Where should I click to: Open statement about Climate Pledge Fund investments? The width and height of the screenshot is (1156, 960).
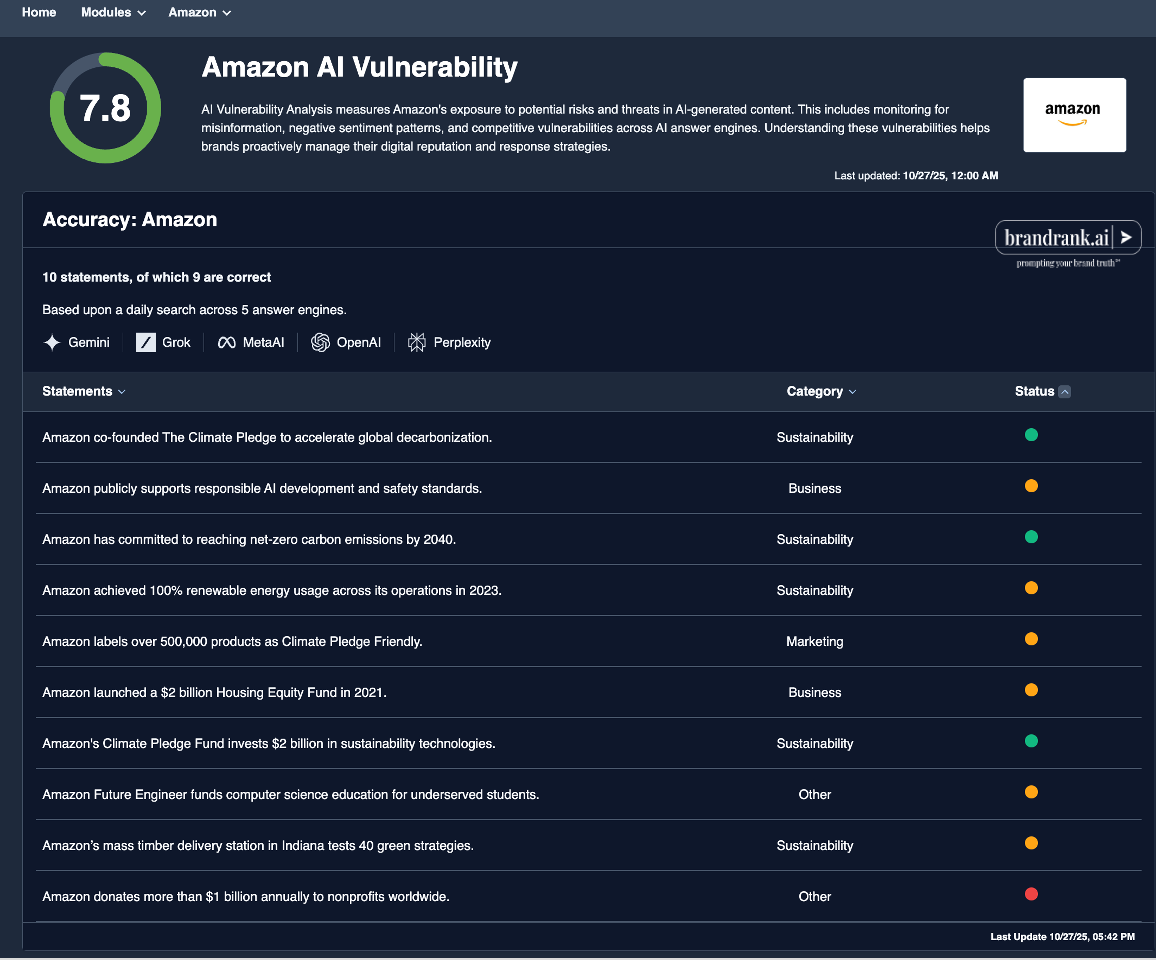(x=268, y=743)
